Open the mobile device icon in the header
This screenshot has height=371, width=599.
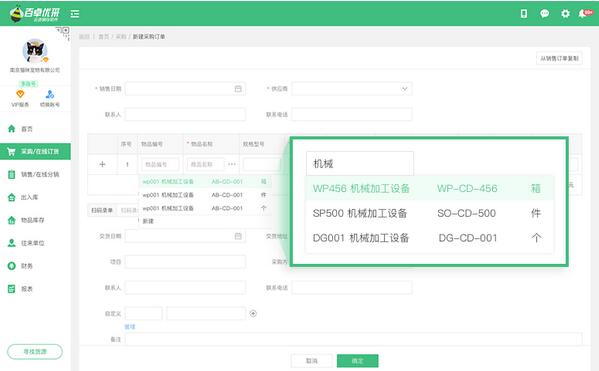point(524,14)
